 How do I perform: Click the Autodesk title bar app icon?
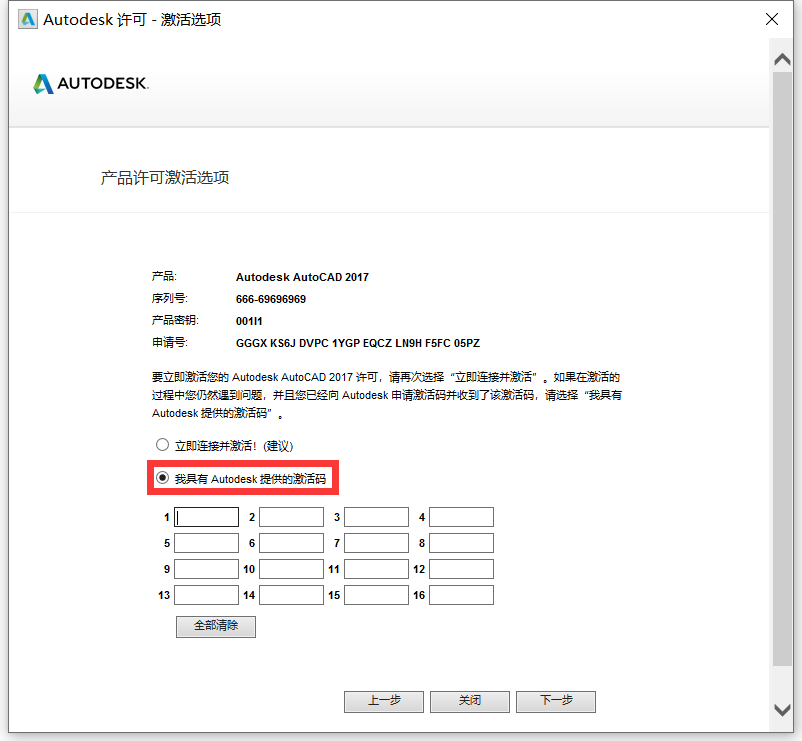28,19
